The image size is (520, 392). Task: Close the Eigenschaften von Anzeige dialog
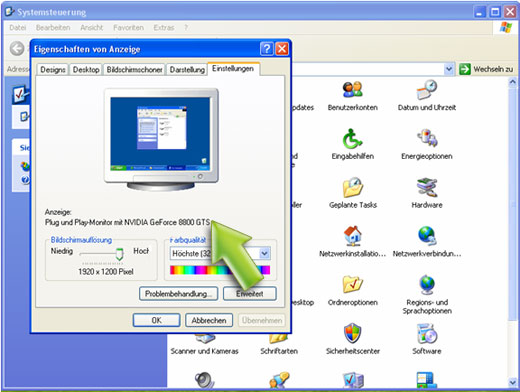click(282, 49)
